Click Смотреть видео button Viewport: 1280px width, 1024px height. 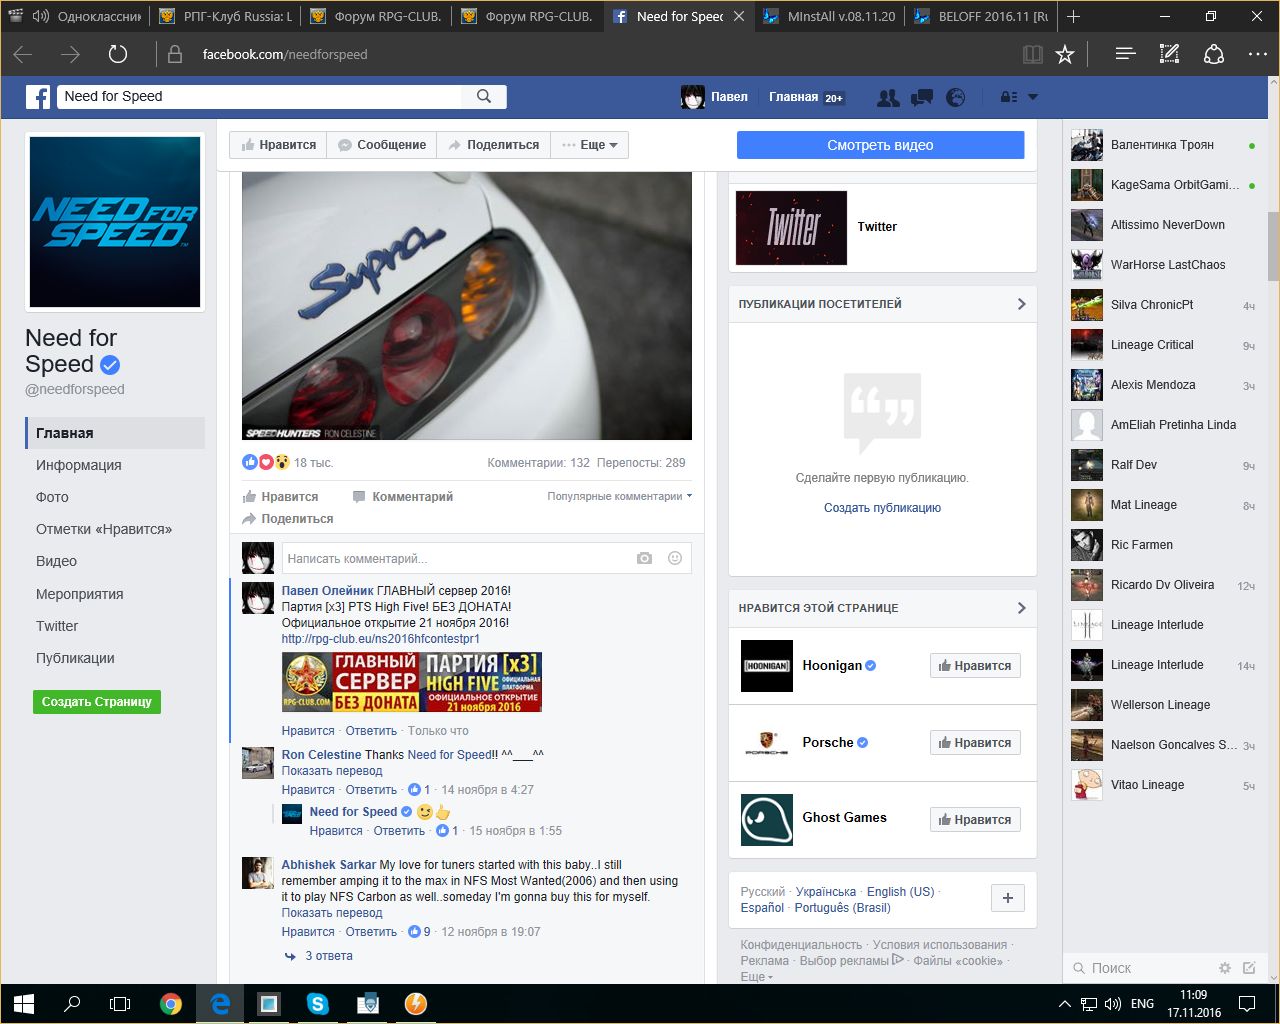[880, 145]
